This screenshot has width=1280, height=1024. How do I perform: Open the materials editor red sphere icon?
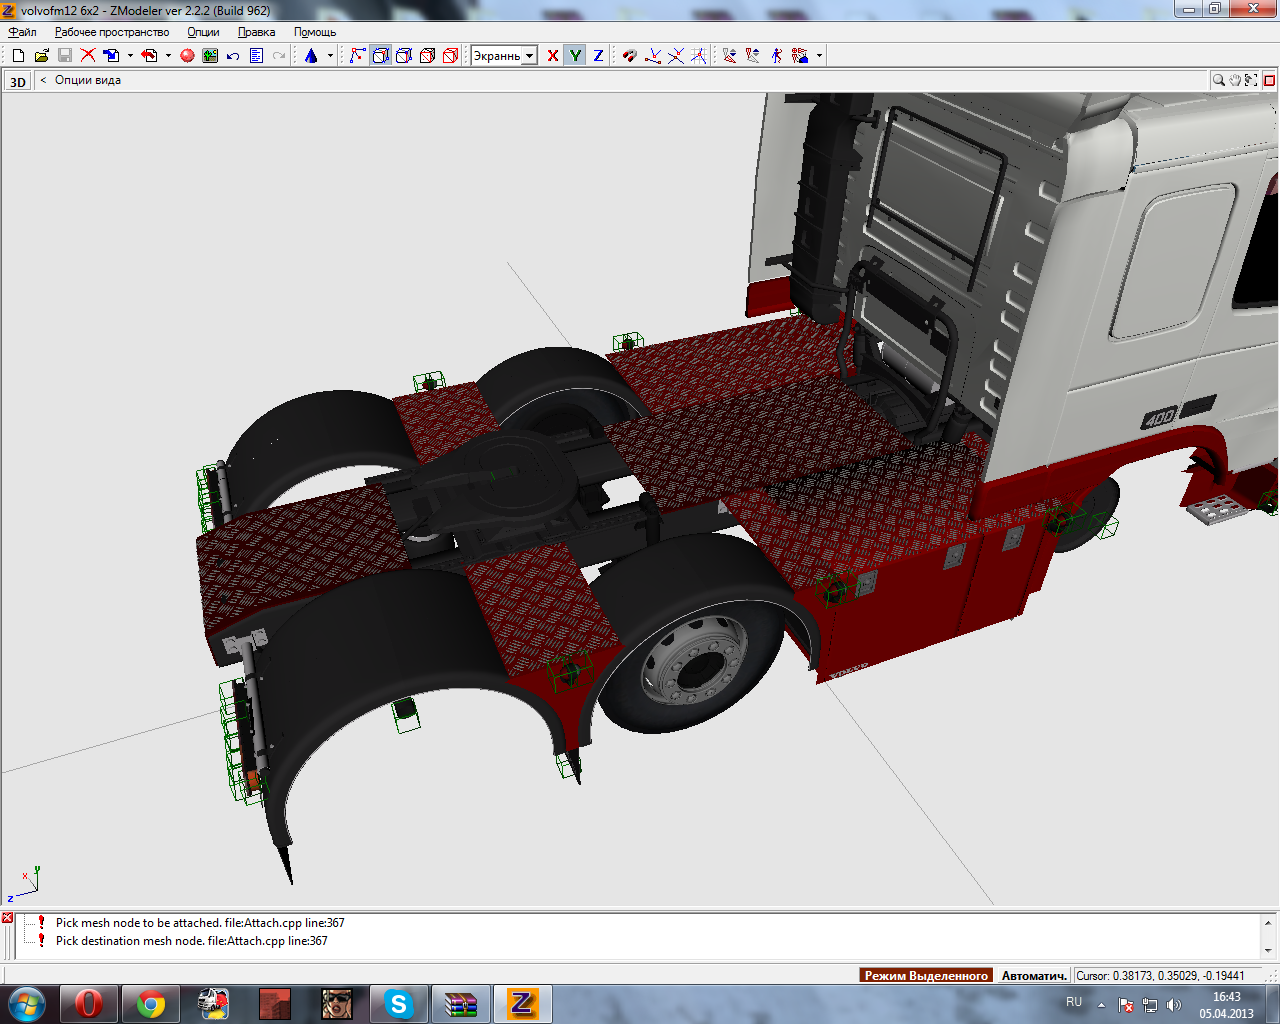click(187, 56)
